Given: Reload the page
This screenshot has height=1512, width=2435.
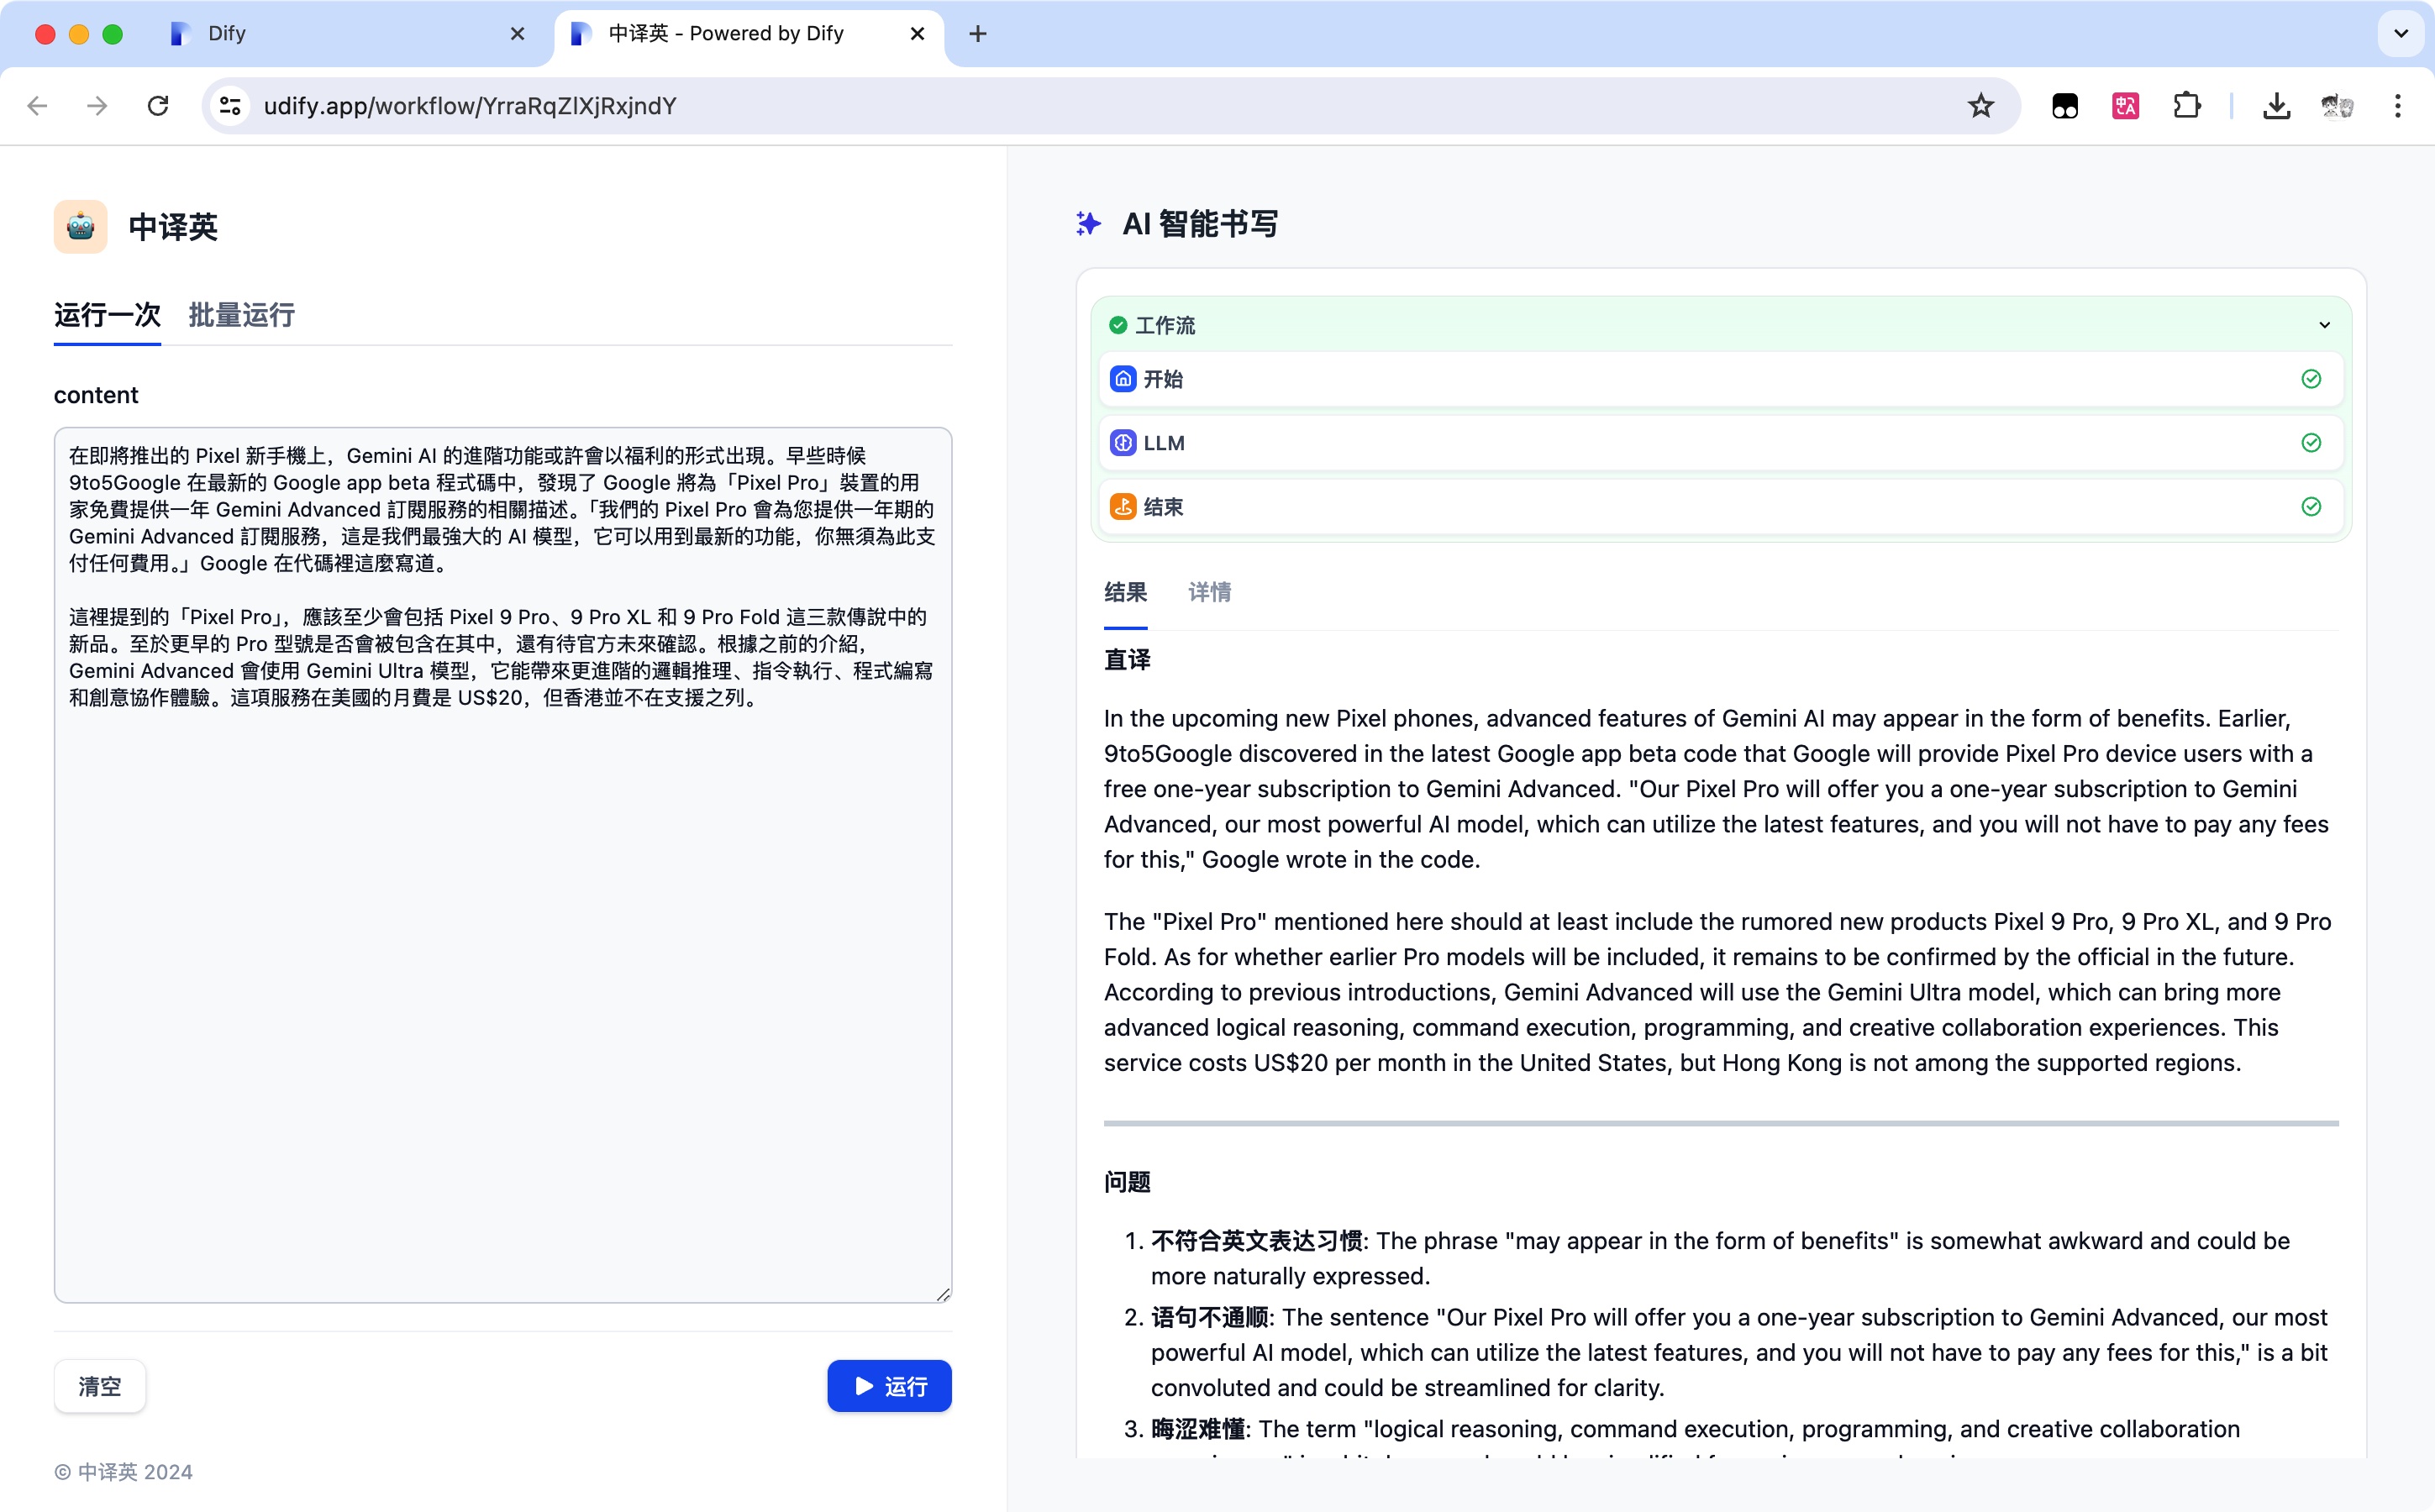Looking at the screenshot, I should 158,106.
